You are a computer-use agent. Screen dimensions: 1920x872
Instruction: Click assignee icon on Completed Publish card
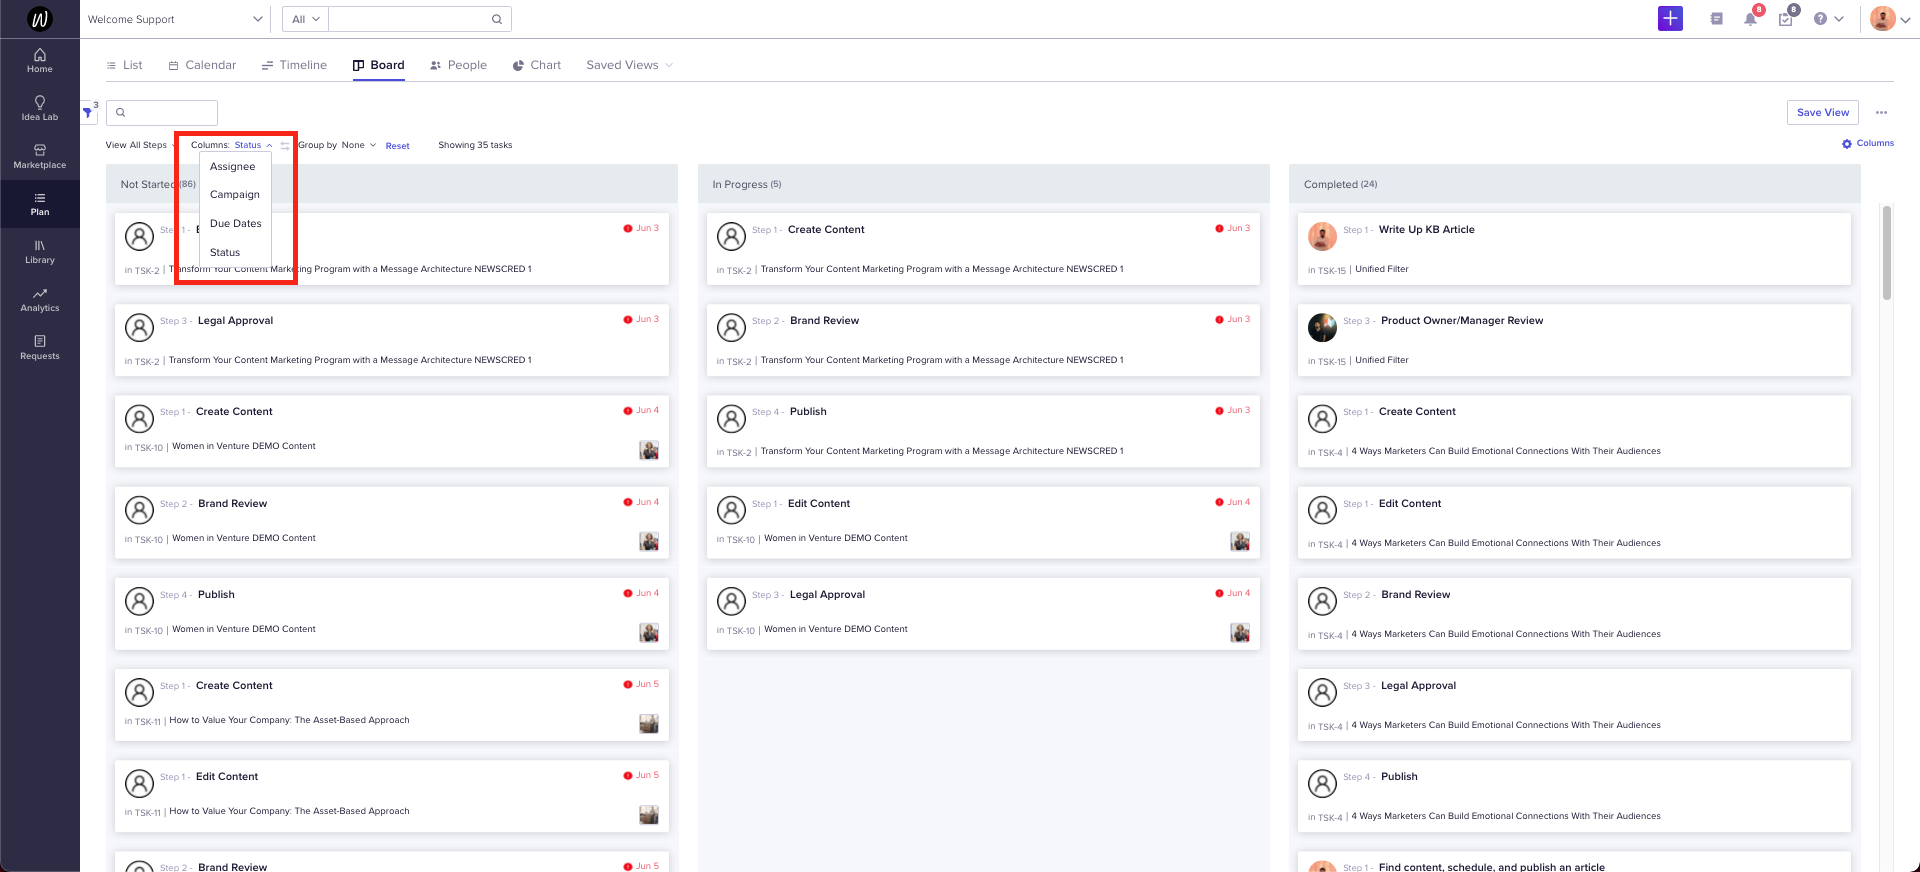pos(1322,784)
